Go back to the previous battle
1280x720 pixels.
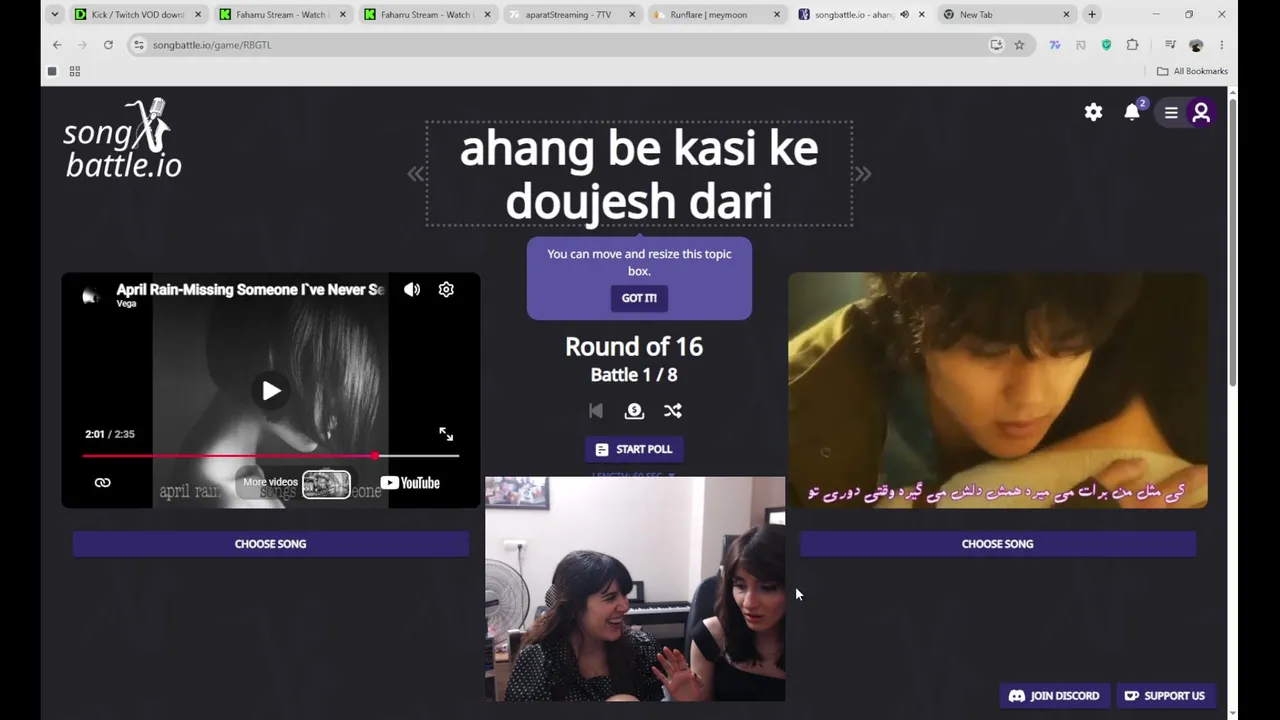(596, 411)
